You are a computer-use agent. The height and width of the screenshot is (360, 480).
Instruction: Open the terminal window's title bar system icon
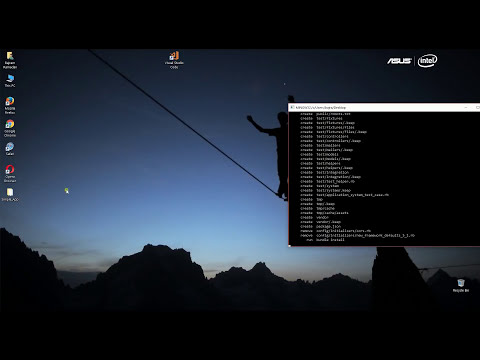[292, 107]
